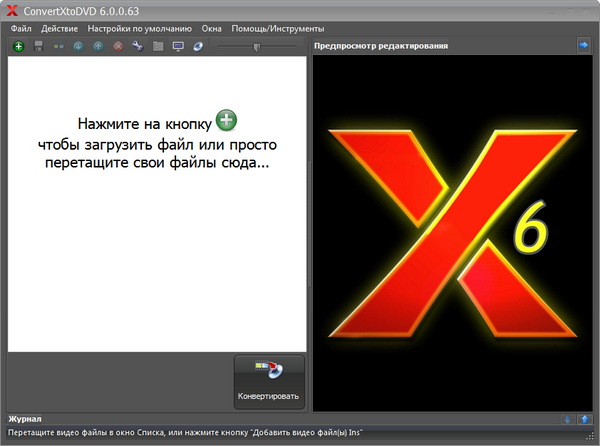Collapse the log with the down arrow
600x446 pixels.
click(567, 419)
